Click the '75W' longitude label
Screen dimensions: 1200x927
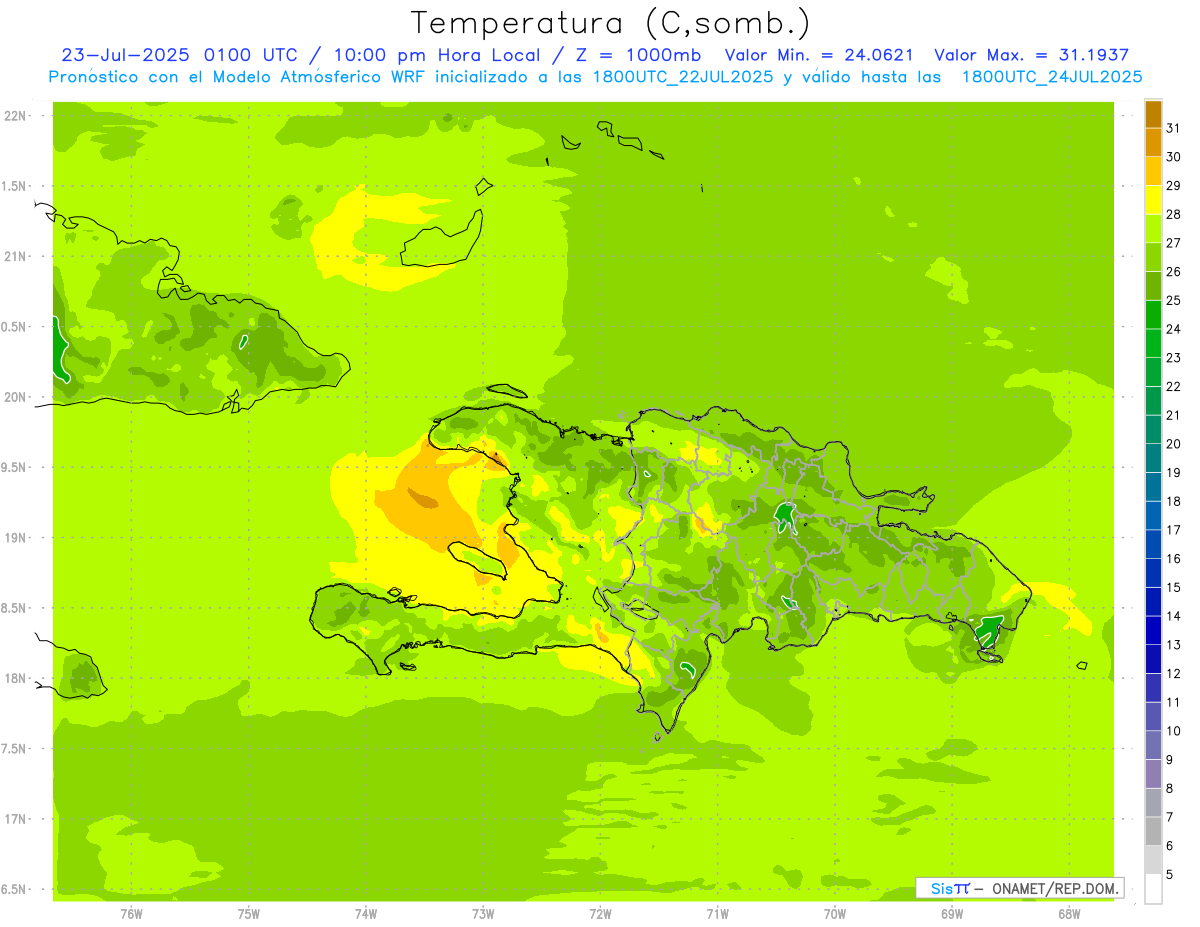249,913
